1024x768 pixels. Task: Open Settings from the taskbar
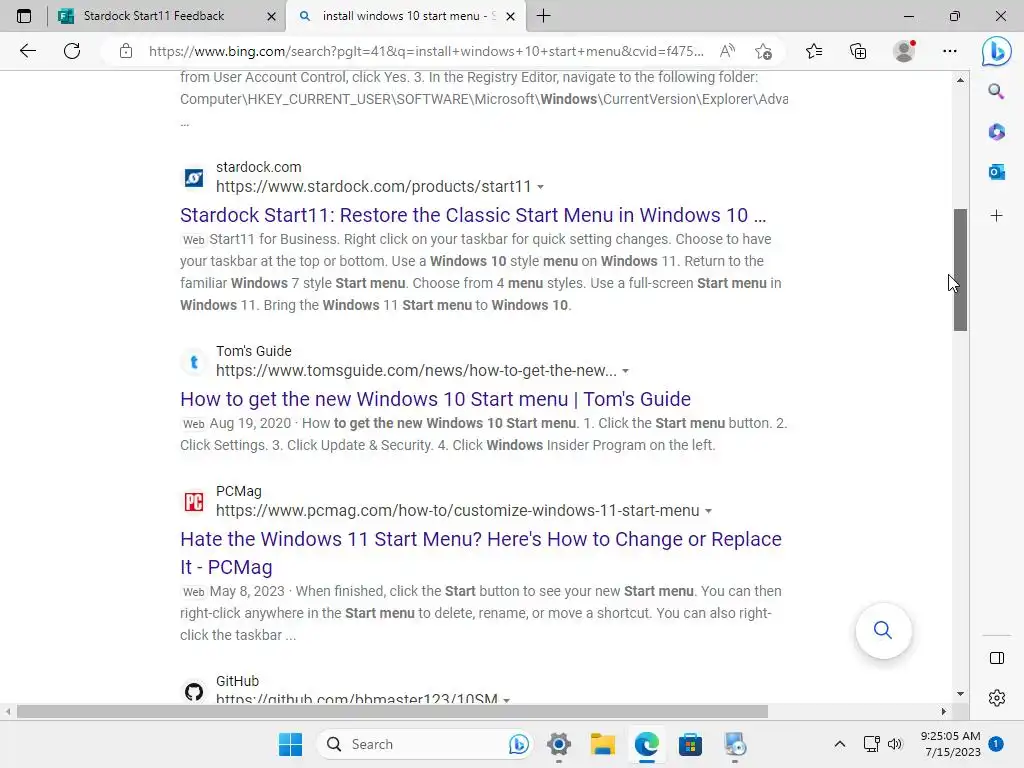point(559,744)
